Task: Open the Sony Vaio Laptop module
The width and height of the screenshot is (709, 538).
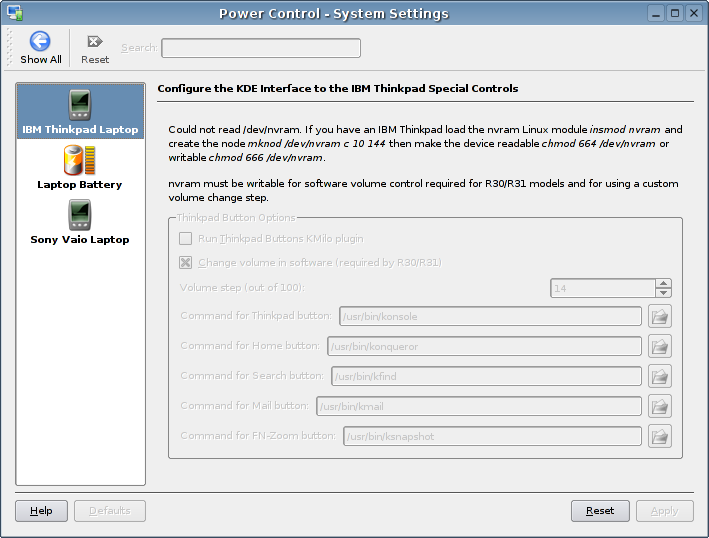Action: 80,222
